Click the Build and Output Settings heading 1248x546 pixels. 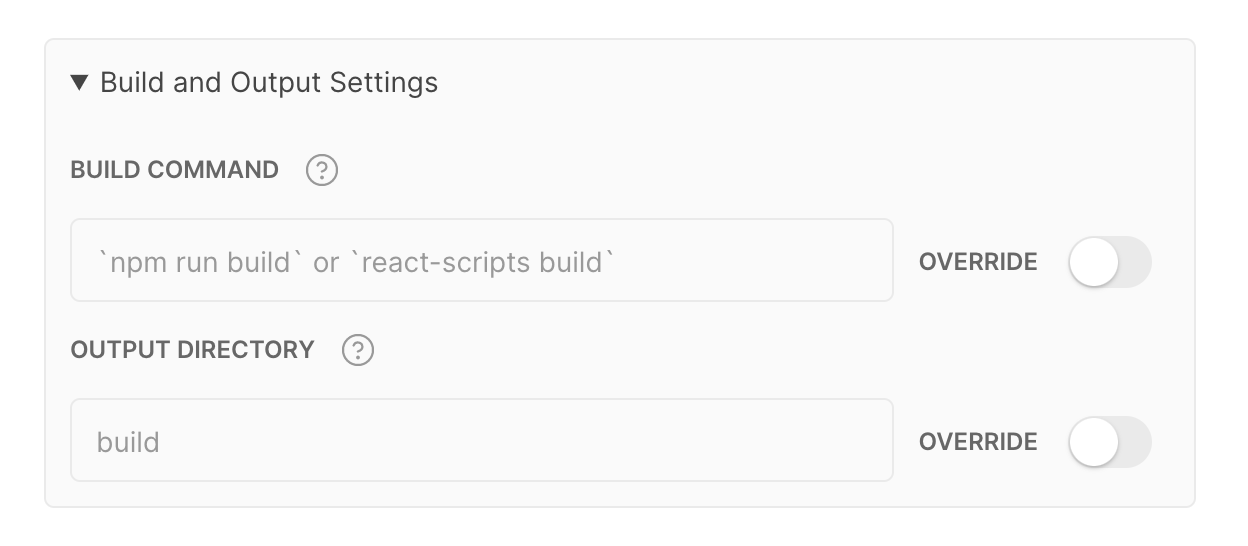coord(269,82)
